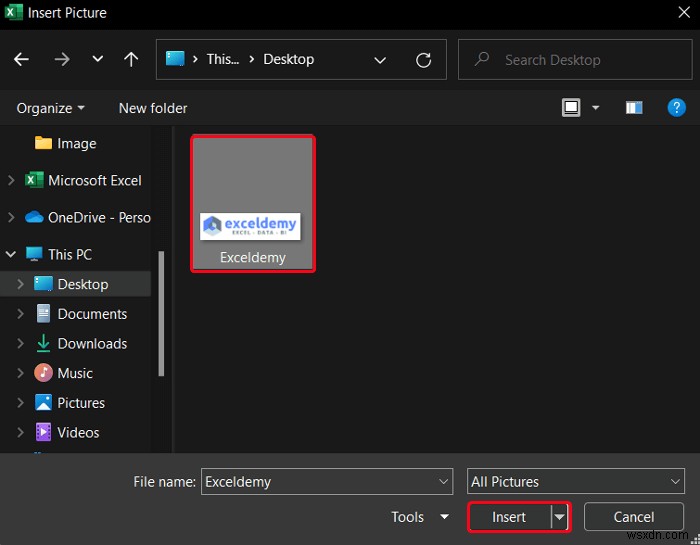Open the File name dropdown arrow
Viewport: 700px width, 545px height.
pos(443,482)
